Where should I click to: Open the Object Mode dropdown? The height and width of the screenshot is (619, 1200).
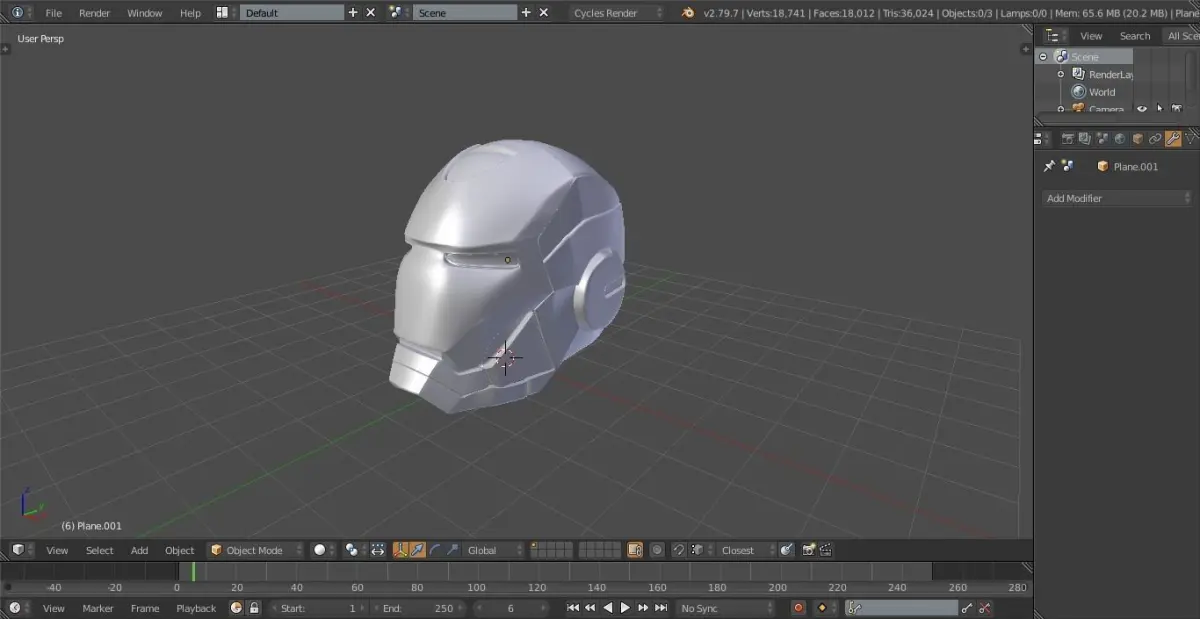point(255,550)
